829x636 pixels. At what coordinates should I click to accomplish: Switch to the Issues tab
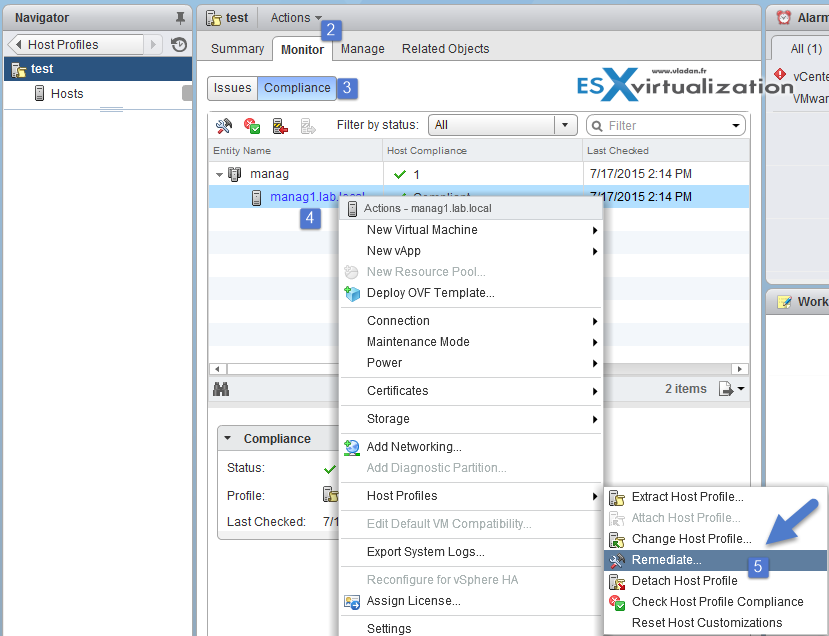(x=232, y=87)
